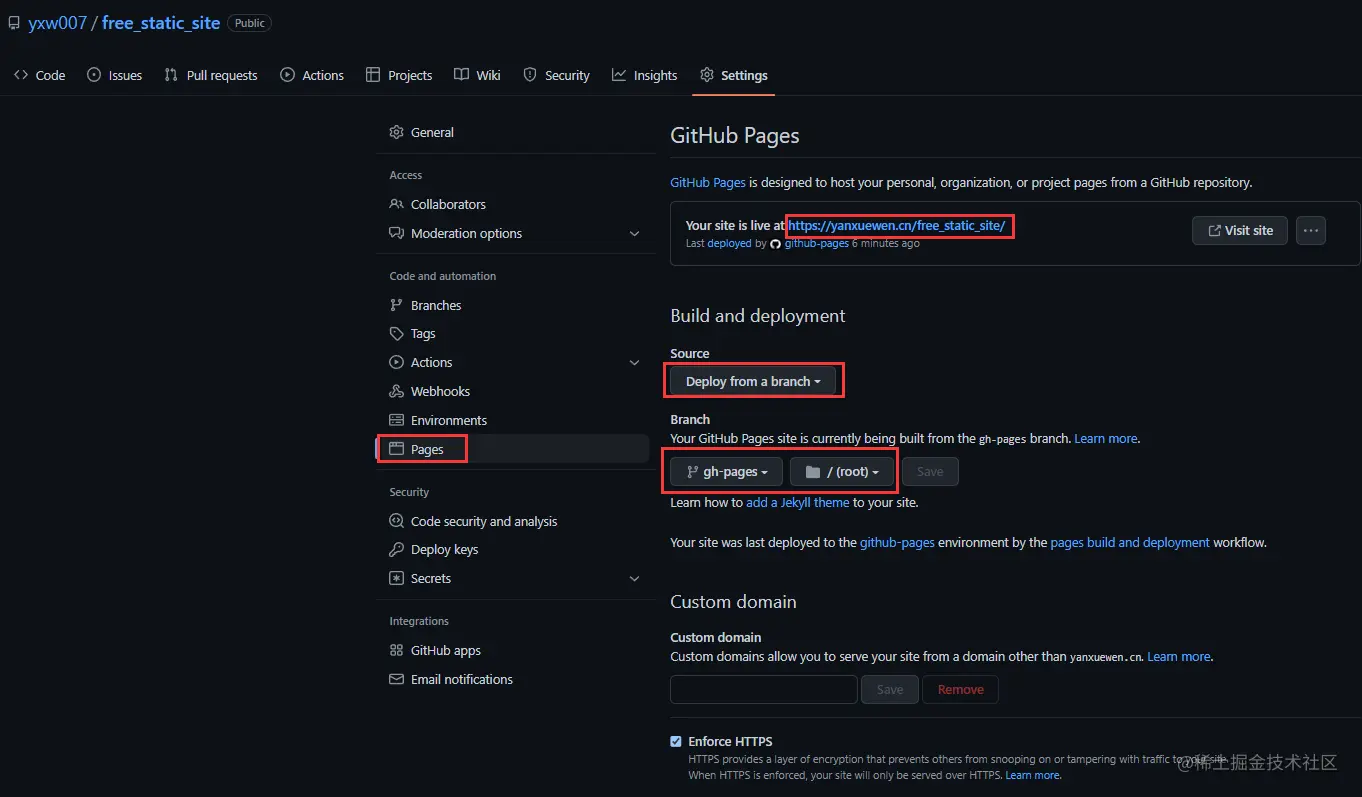The width and height of the screenshot is (1362, 797).
Task: Uncheck the Enforce HTTPS checkbox
Action: tap(676, 741)
